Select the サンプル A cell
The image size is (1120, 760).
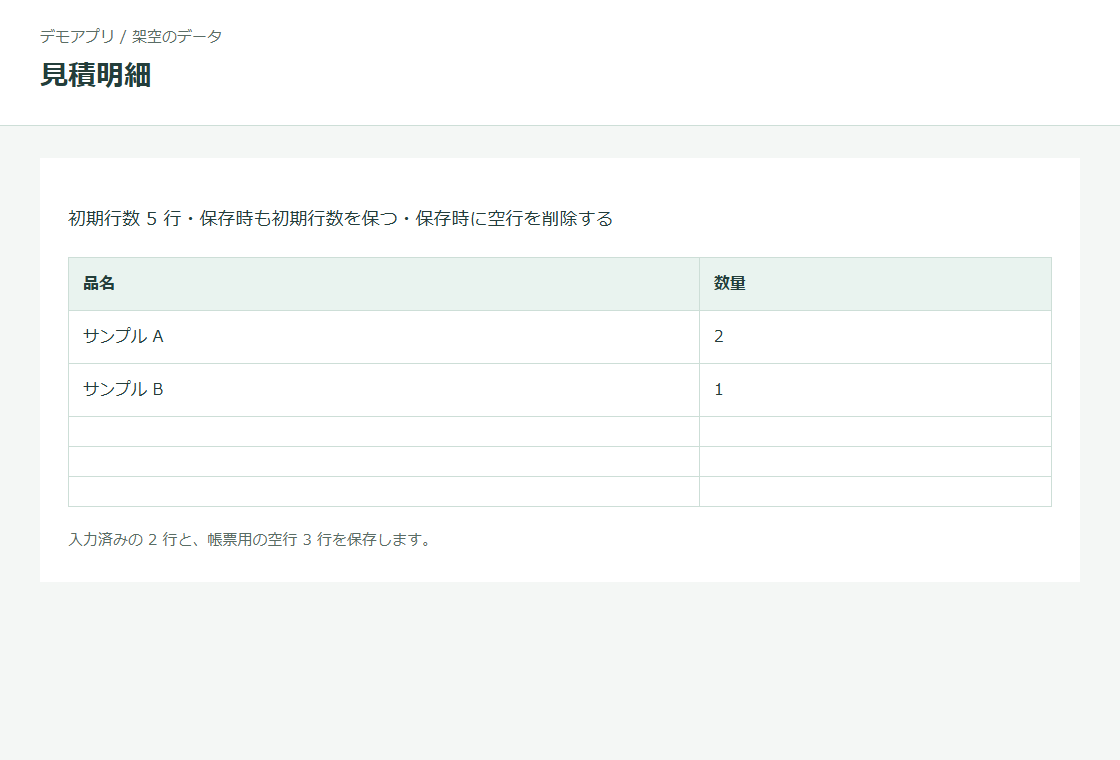click(x=384, y=336)
